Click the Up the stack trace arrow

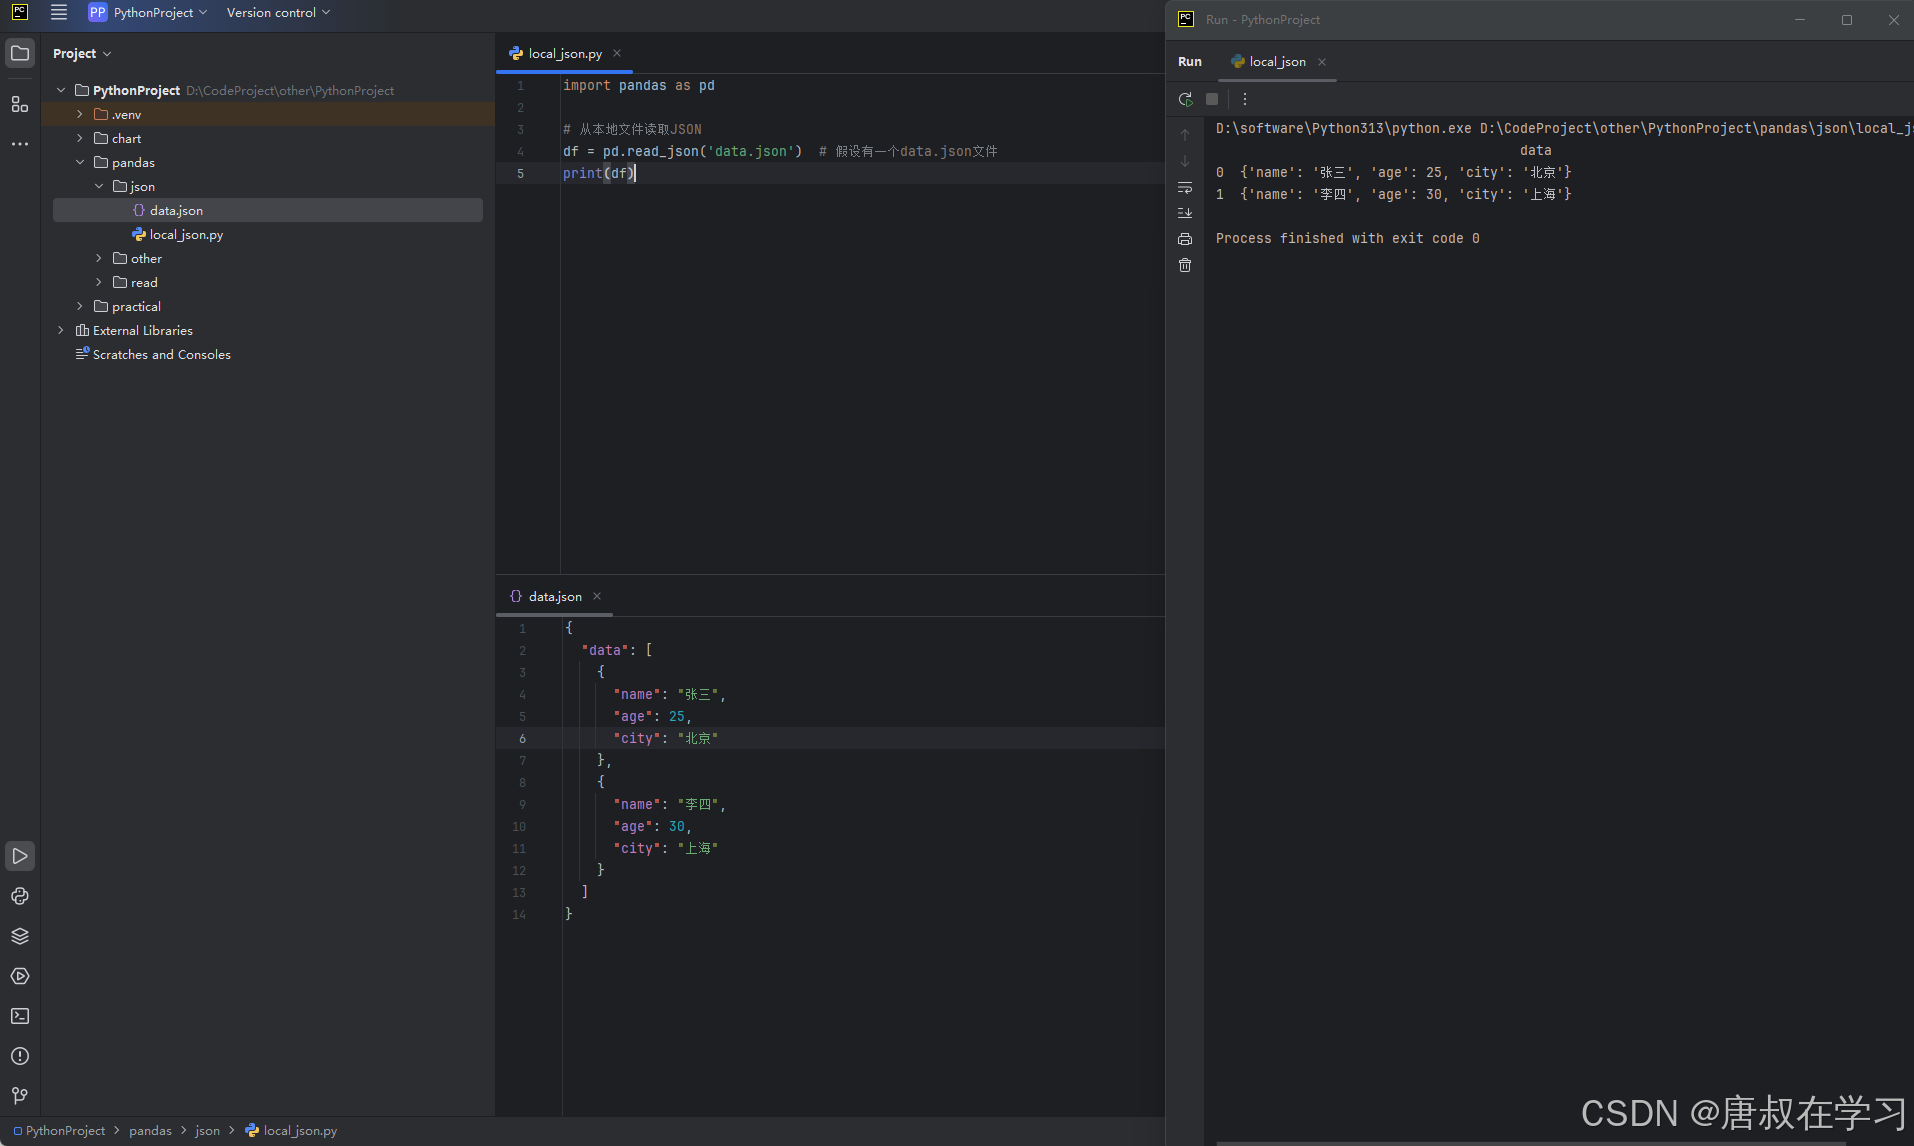1185,134
